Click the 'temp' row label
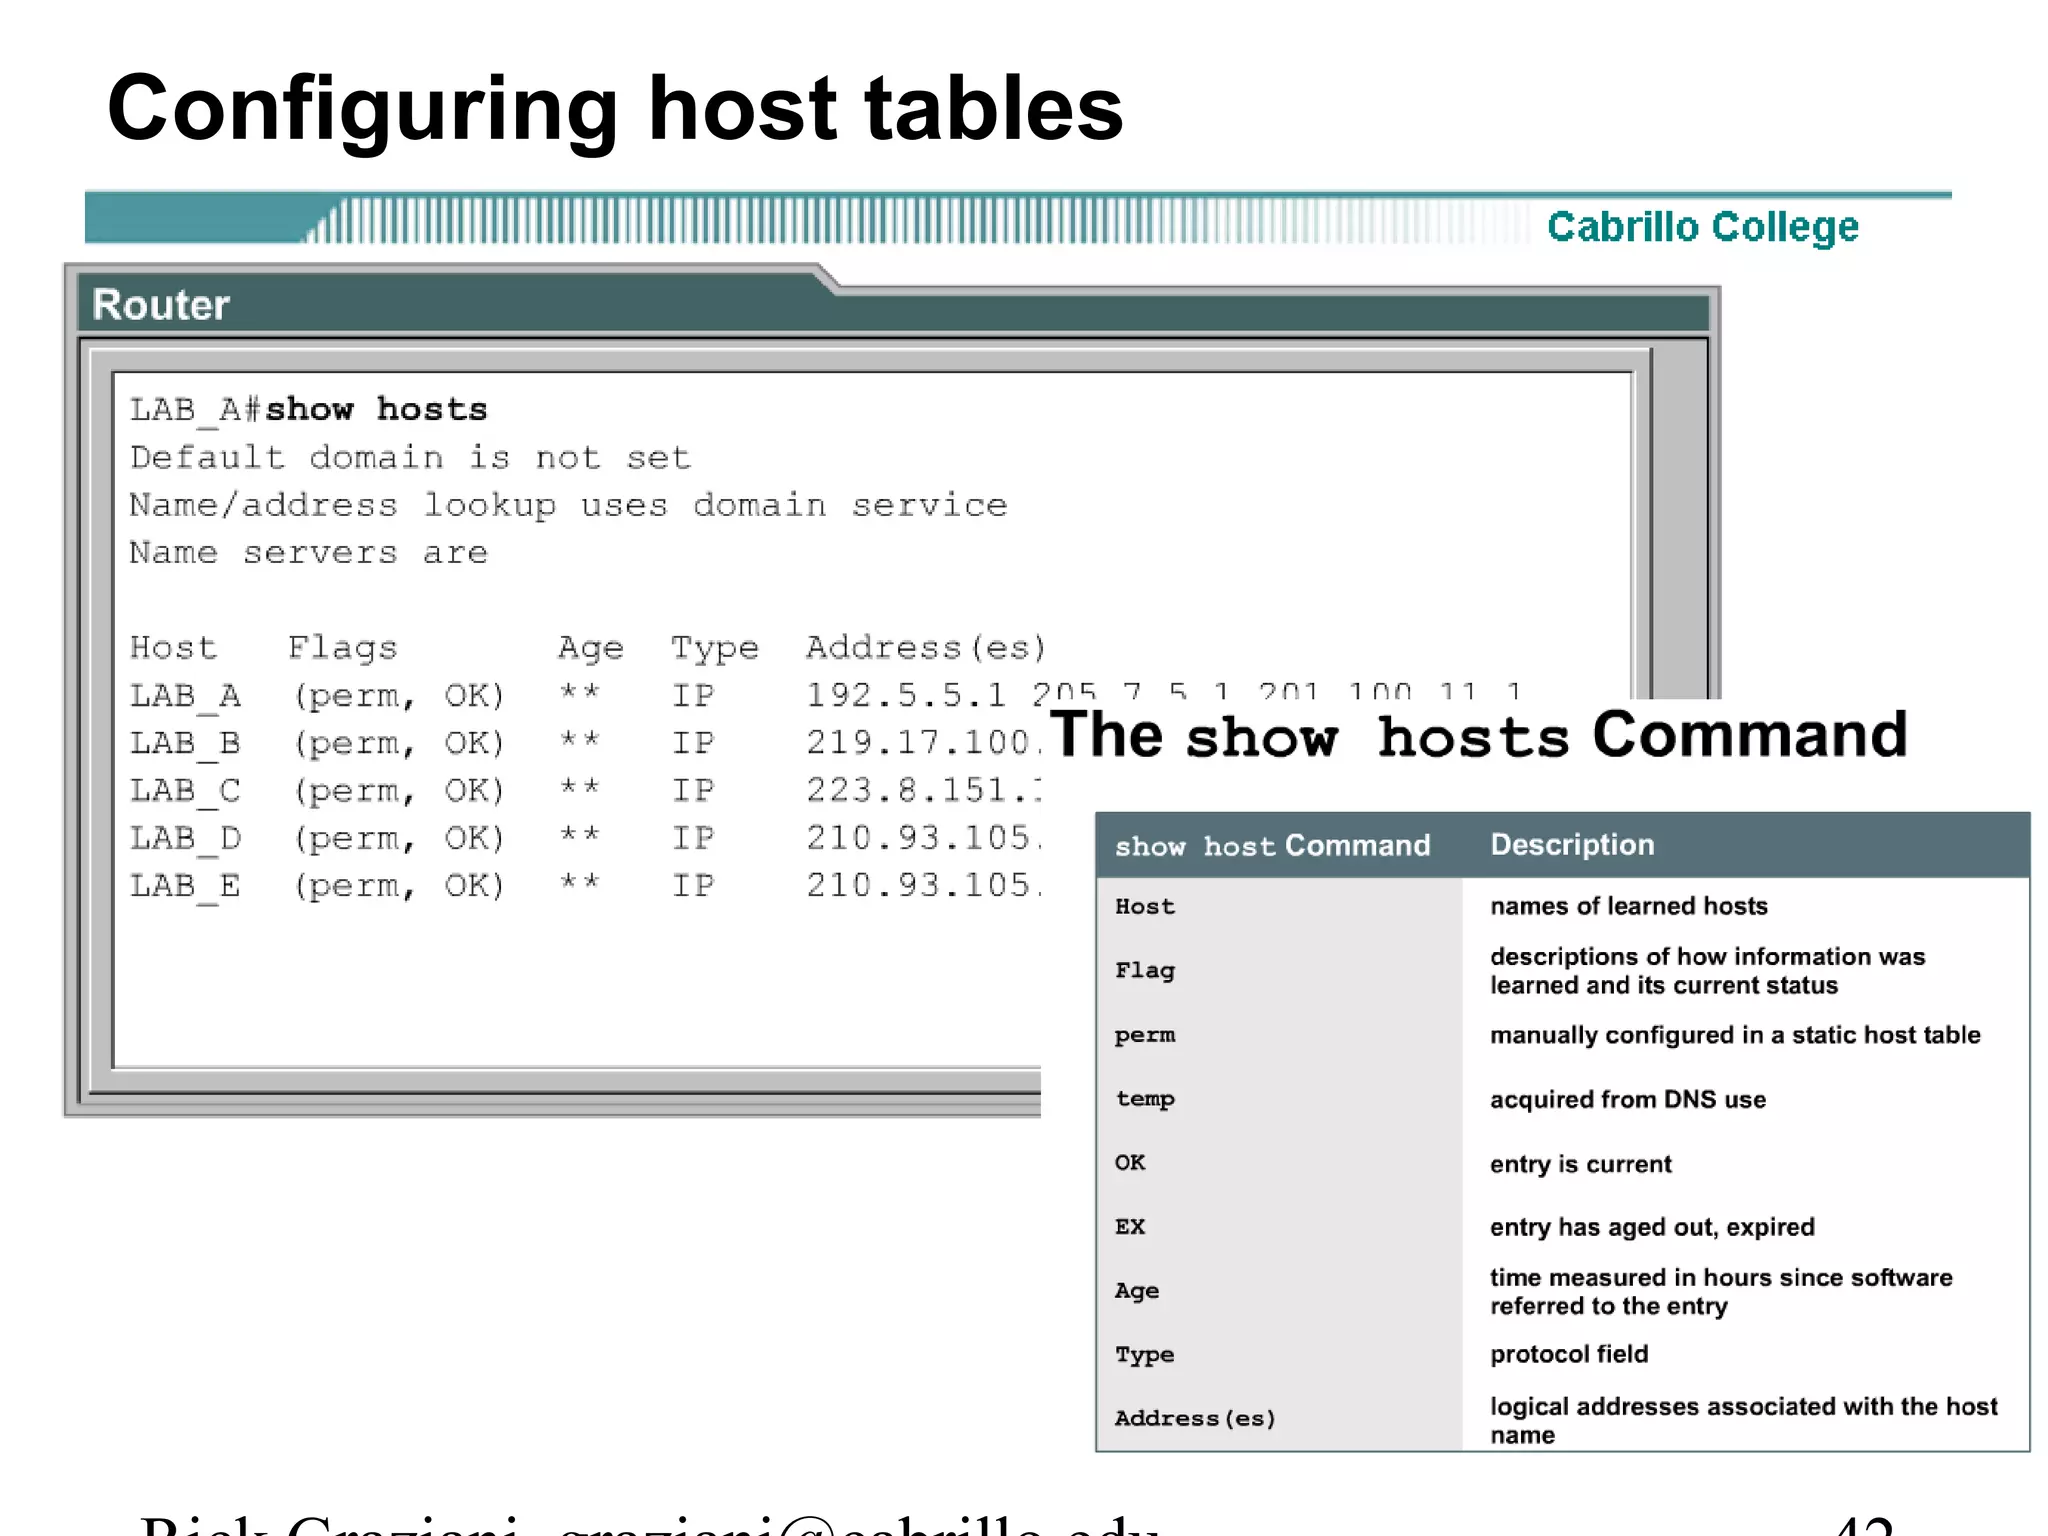Viewport: 2048px width, 1536px height. point(1145,1099)
